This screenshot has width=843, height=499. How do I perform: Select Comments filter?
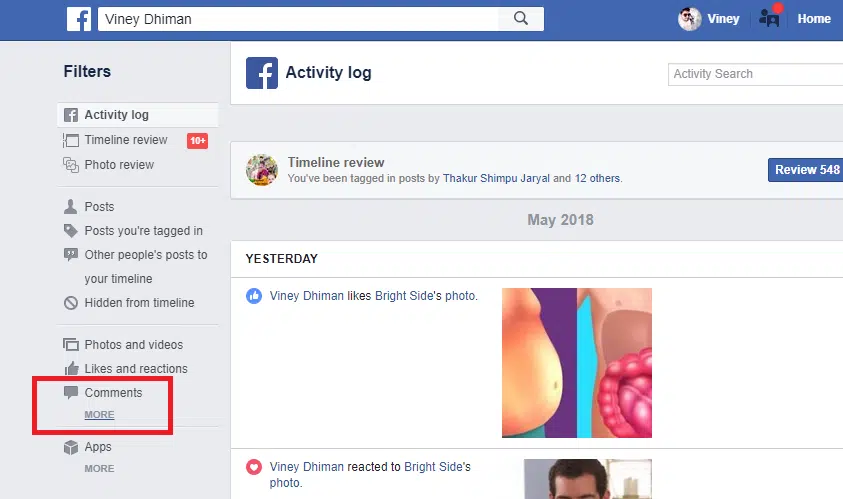click(x=113, y=393)
